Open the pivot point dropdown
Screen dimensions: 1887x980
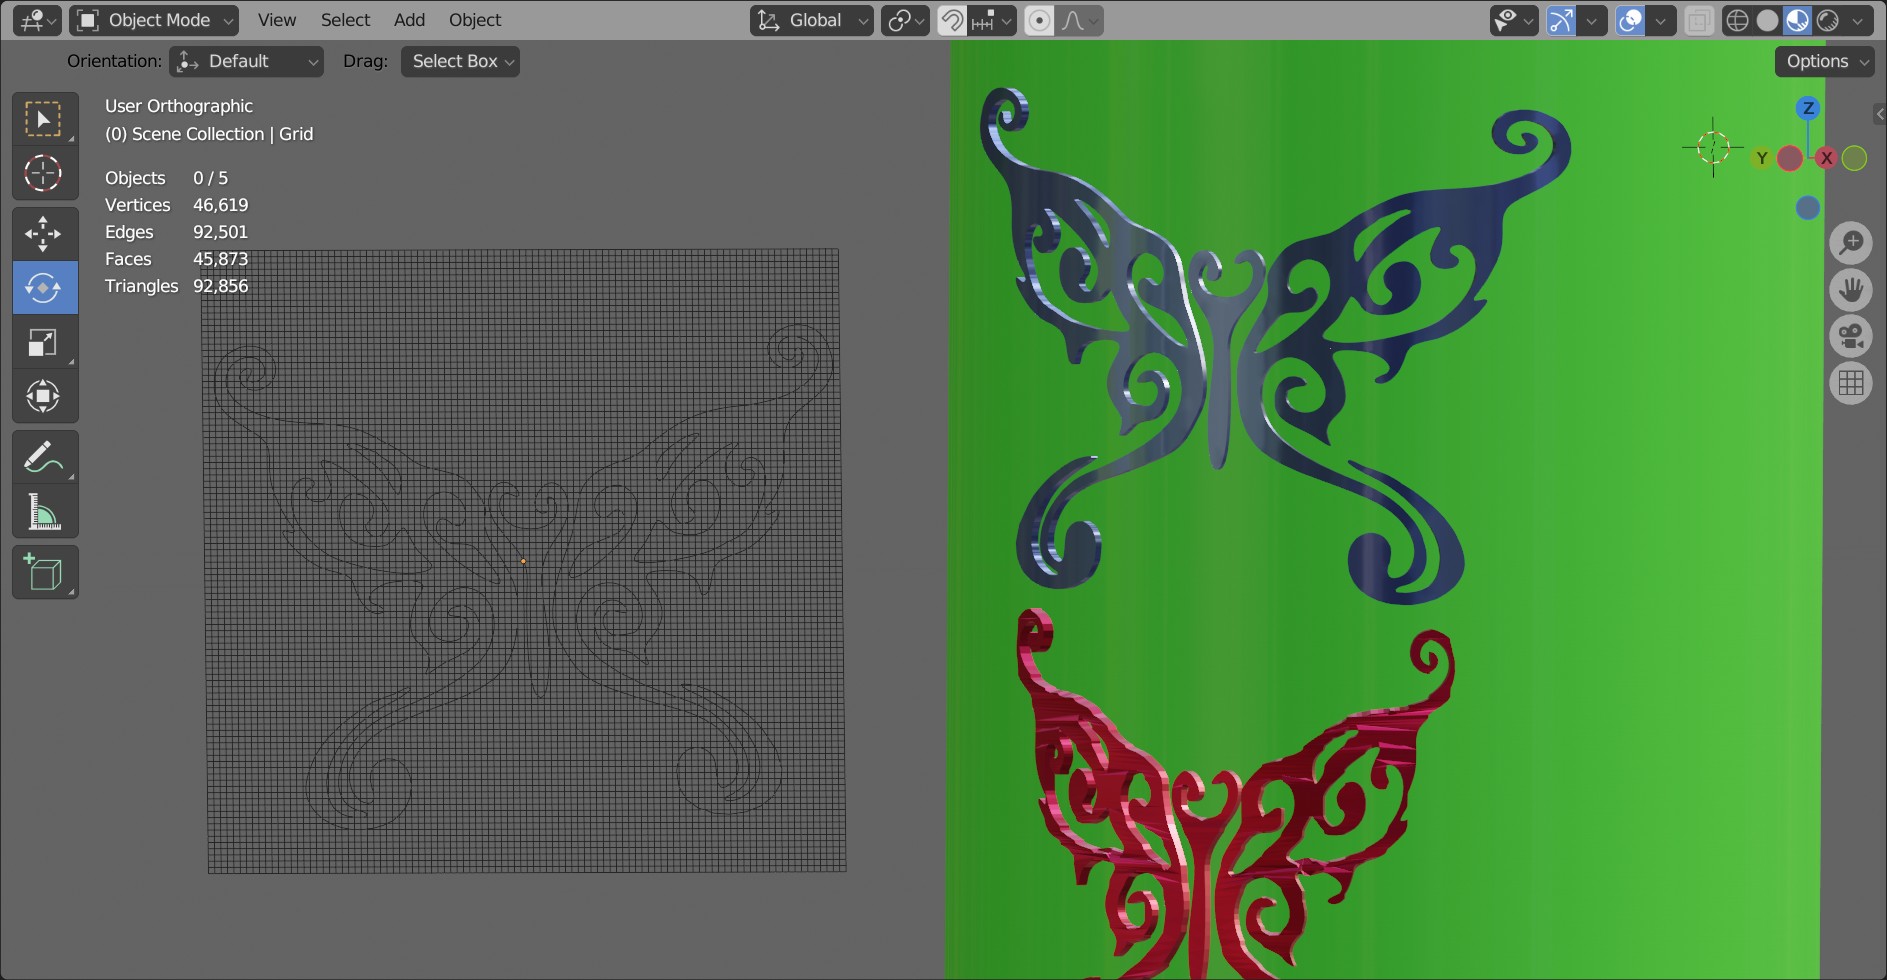pos(905,20)
